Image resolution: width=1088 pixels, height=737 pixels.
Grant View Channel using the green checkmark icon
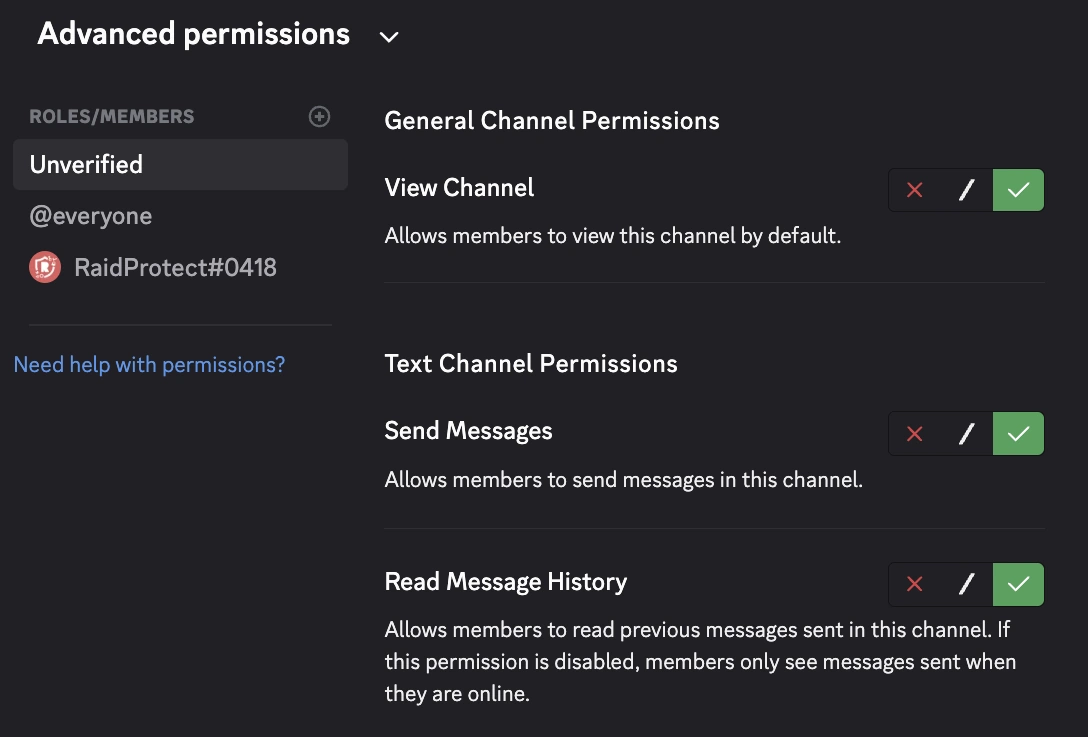pyautogui.click(x=1017, y=189)
